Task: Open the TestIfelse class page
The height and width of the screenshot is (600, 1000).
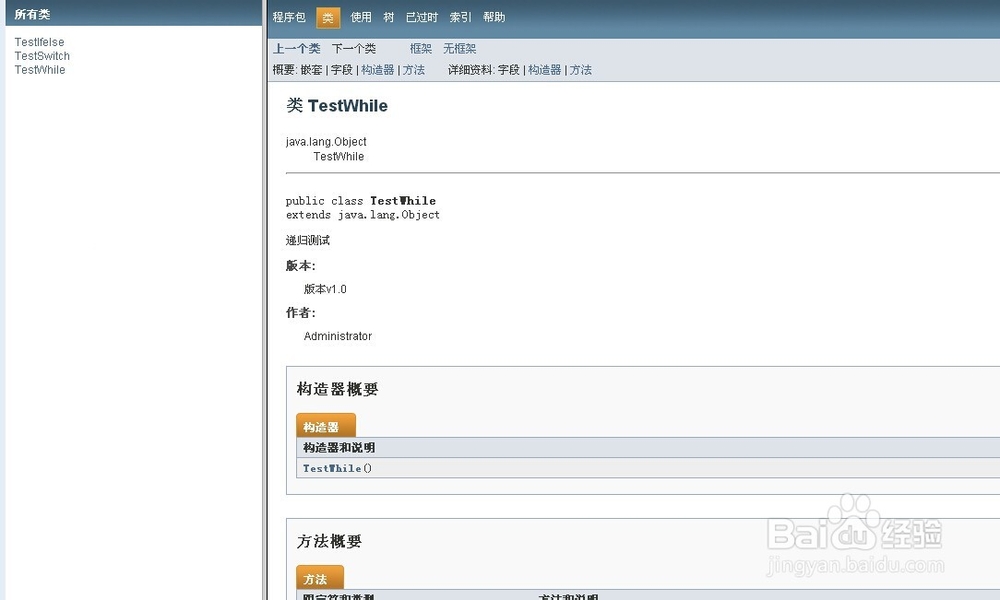Action: coord(38,42)
